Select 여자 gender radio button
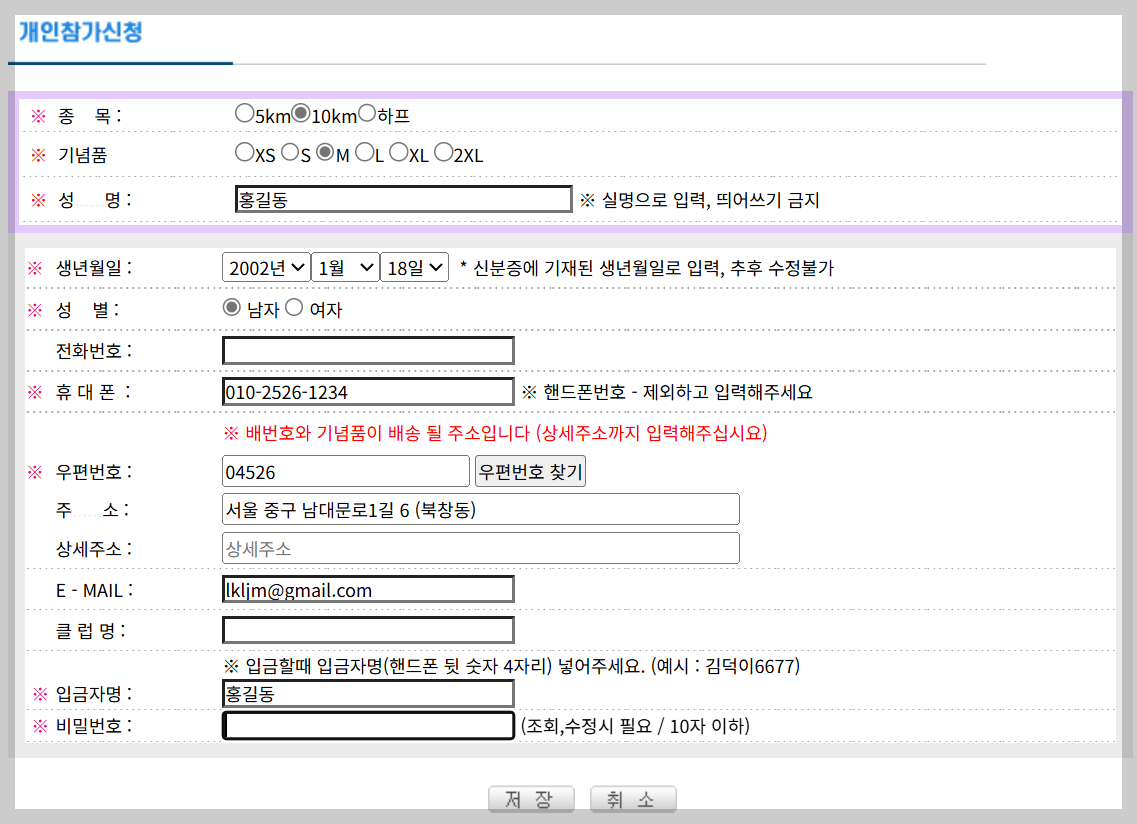The image size is (1137, 824). point(294,308)
